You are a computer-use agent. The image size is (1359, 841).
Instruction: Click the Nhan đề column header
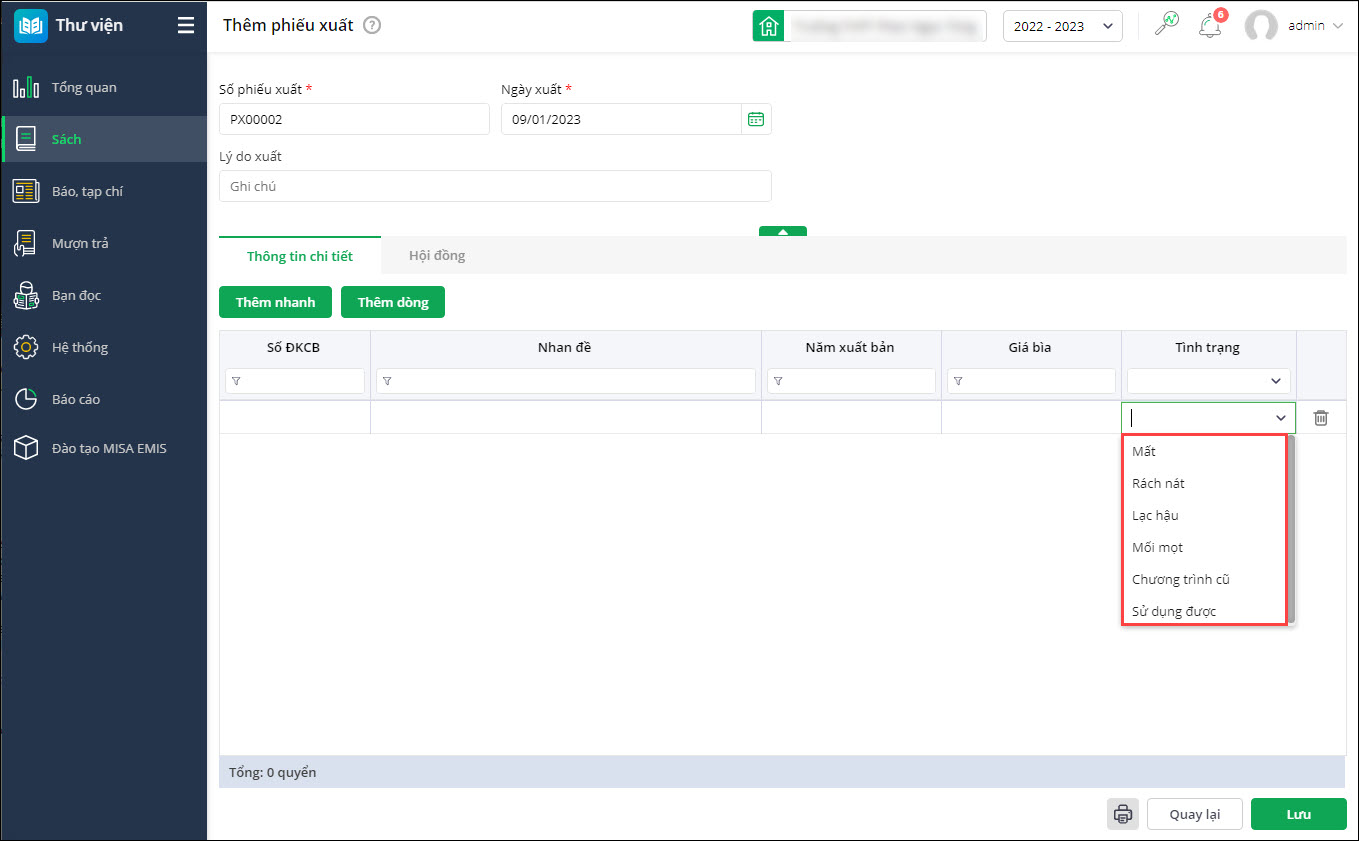(x=566, y=347)
